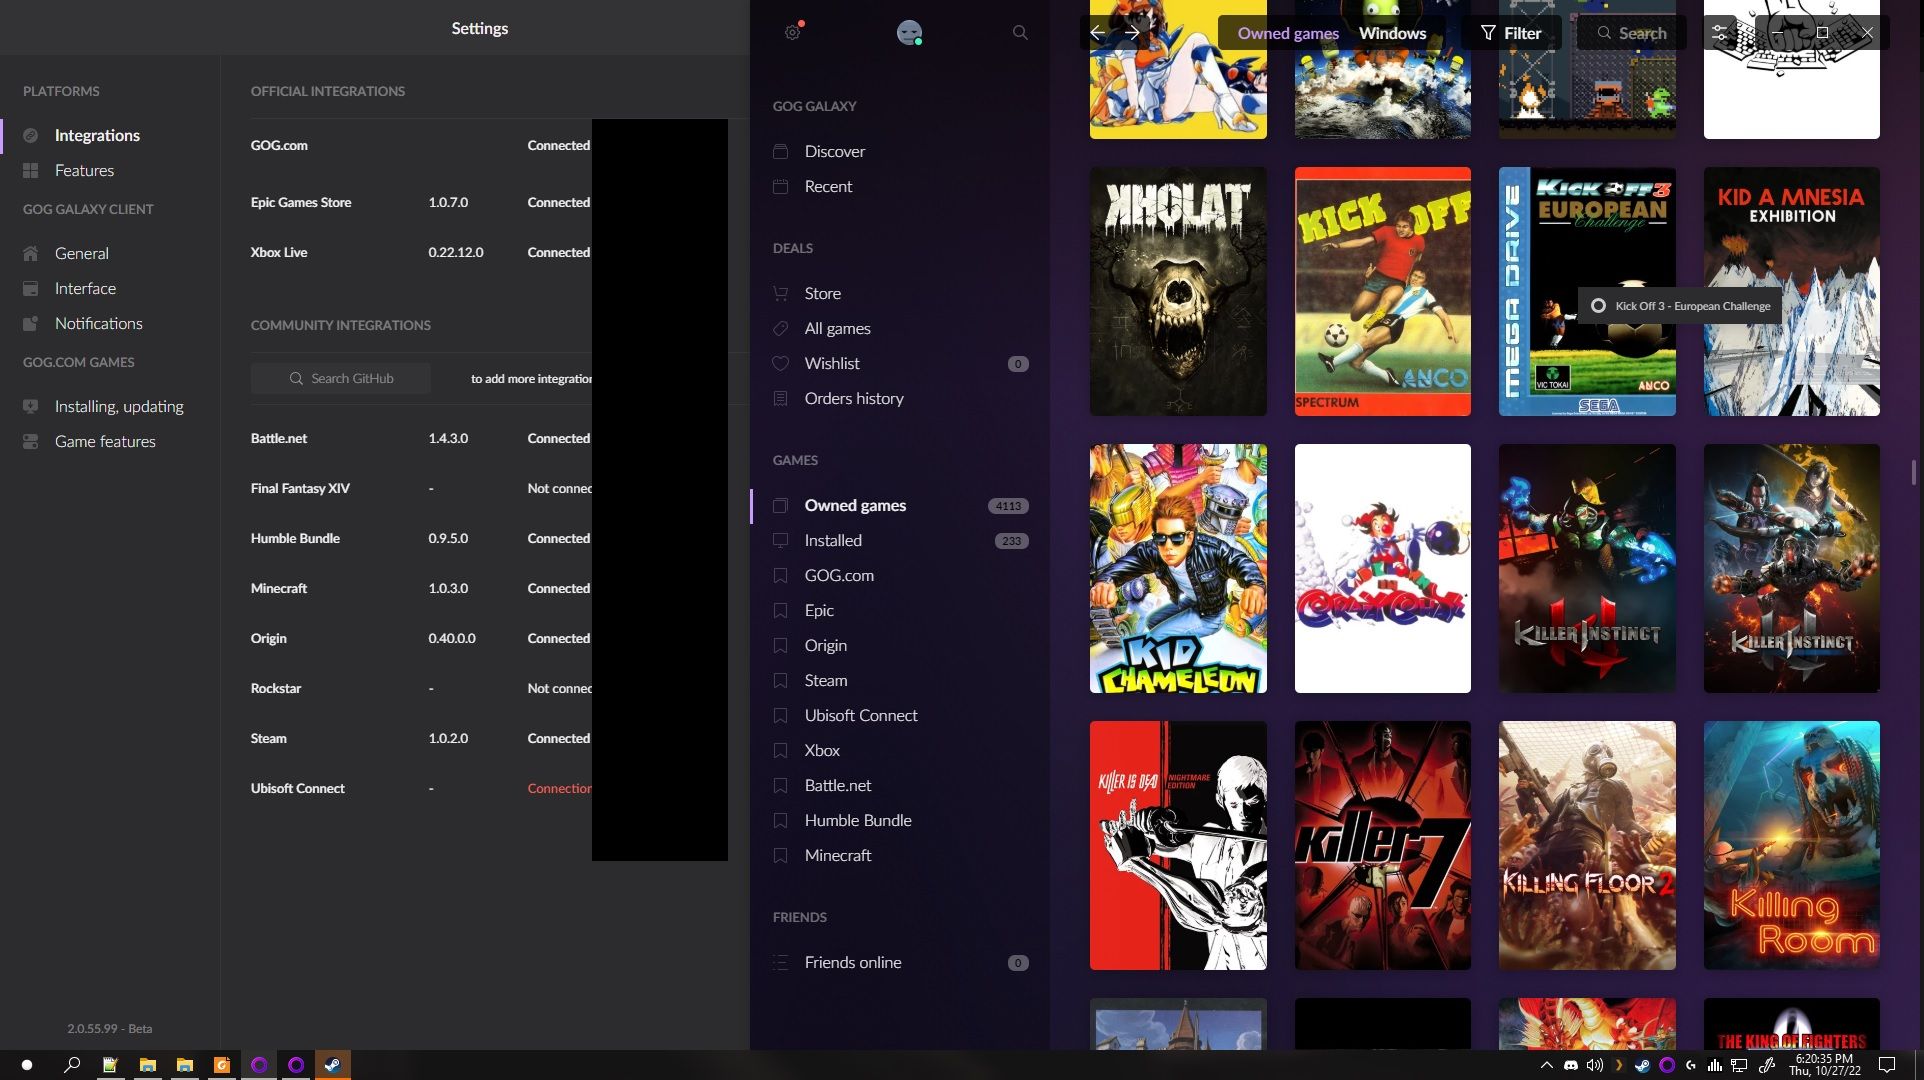This screenshot has height=1080, width=1924.
Task: Open the Filter button in library toolbar
Action: 1511,33
